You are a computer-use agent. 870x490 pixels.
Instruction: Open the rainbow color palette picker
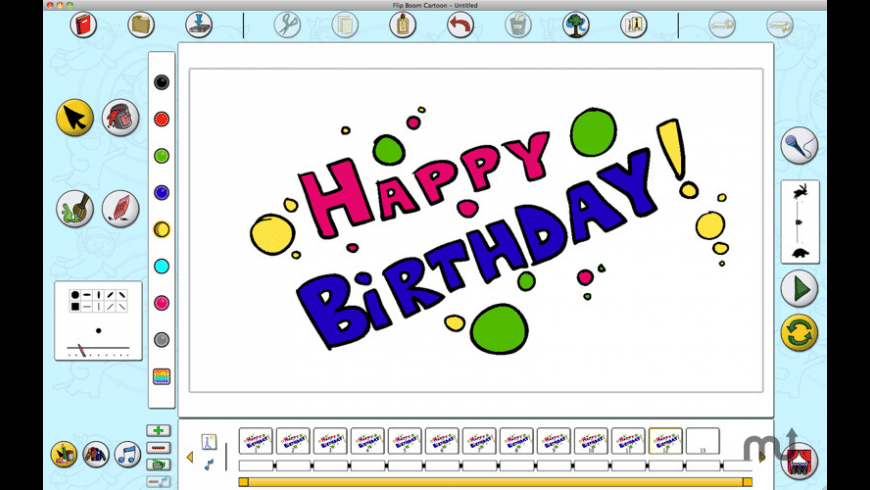click(x=161, y=377)
